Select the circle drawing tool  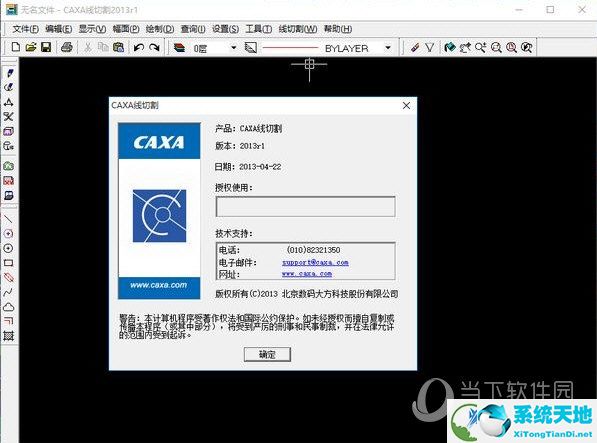(x=9, y=248)
